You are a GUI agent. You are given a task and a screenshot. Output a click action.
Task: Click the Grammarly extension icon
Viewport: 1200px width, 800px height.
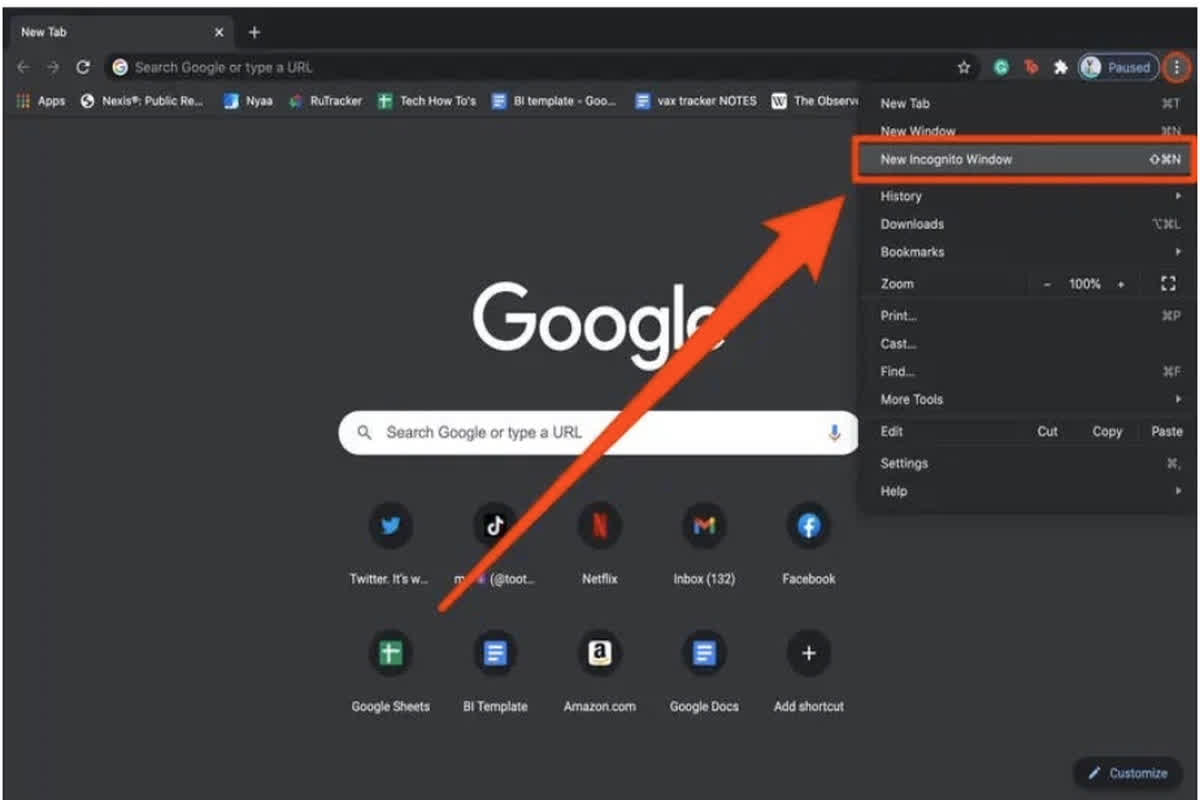[x=1002, y=67]
